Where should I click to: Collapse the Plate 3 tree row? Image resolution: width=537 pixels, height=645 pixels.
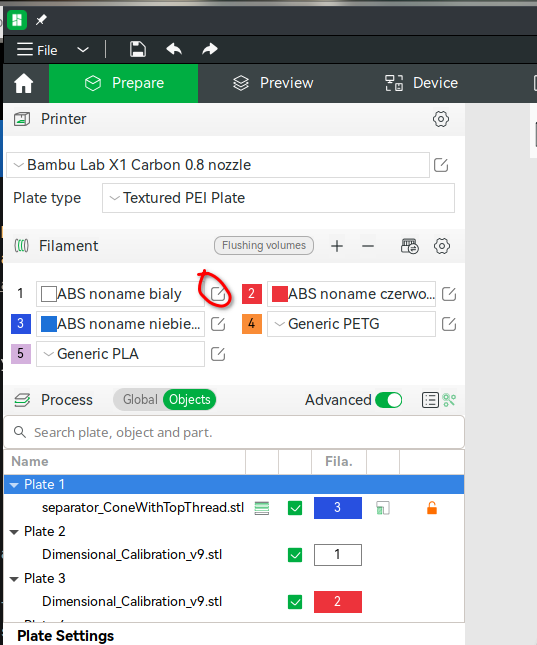pos(14,579)
